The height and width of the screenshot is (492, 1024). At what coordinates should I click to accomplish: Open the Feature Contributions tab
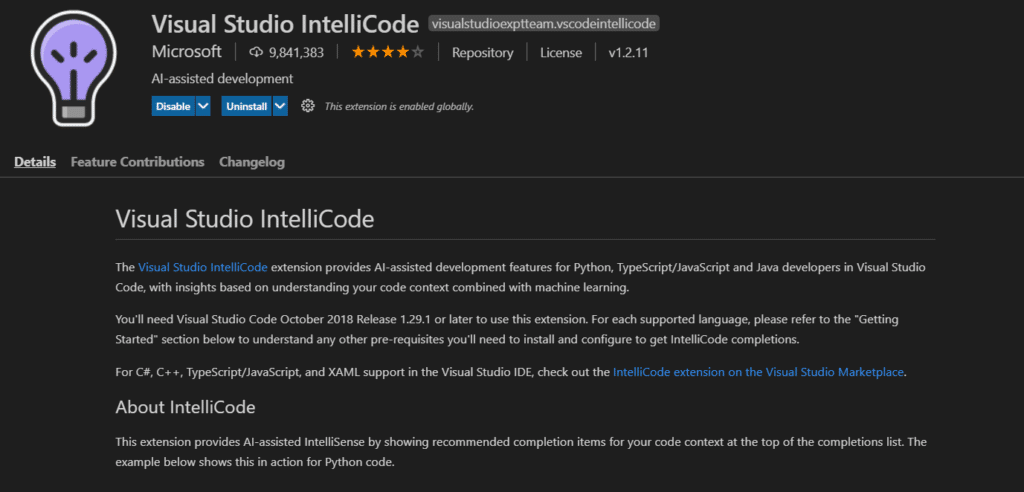[137, 162]
